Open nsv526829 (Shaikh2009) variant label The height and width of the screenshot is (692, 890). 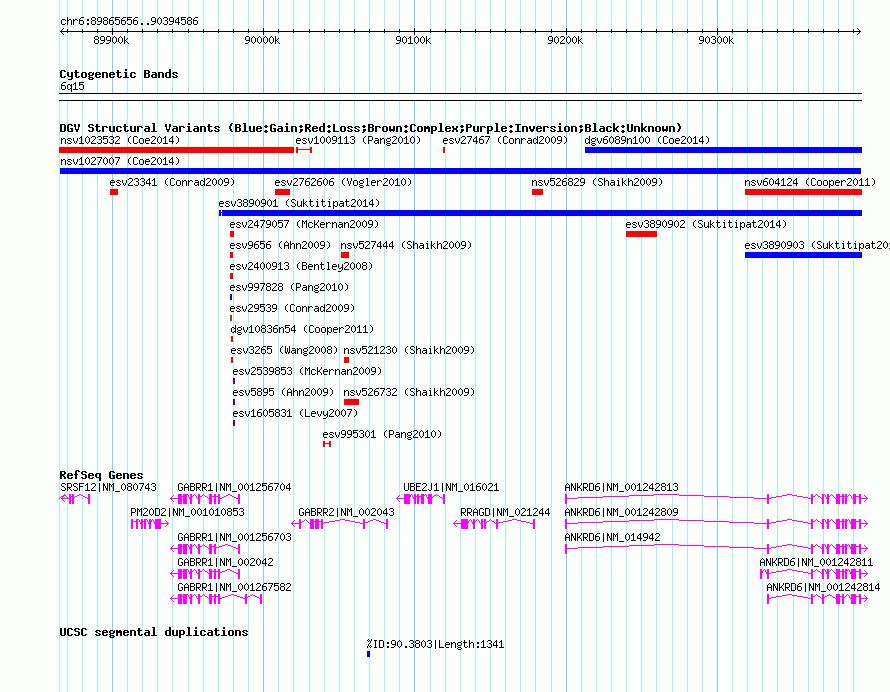pos(597,182)
